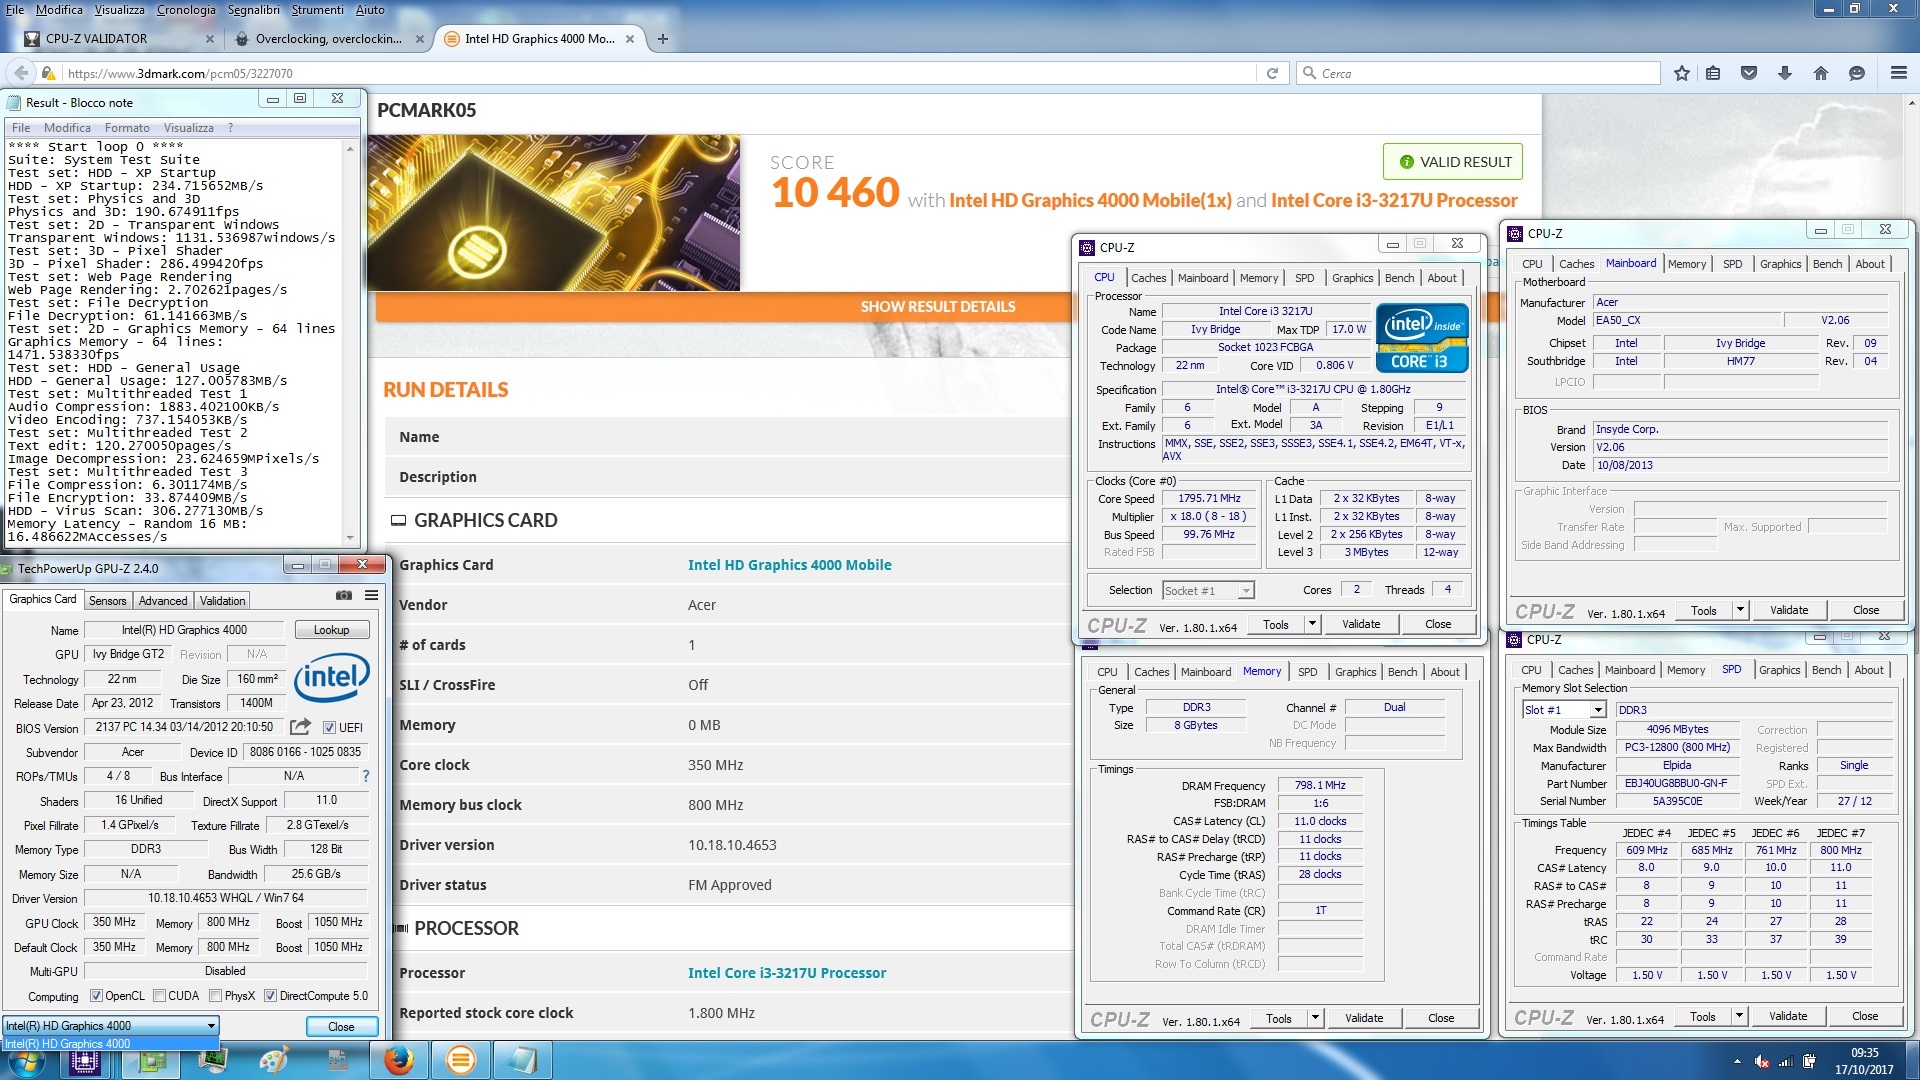The width and height of the screenshot is (1920, 1080).
Task: Click the BIOS export share icon in GPU-Z
Action: coord(300,727)
